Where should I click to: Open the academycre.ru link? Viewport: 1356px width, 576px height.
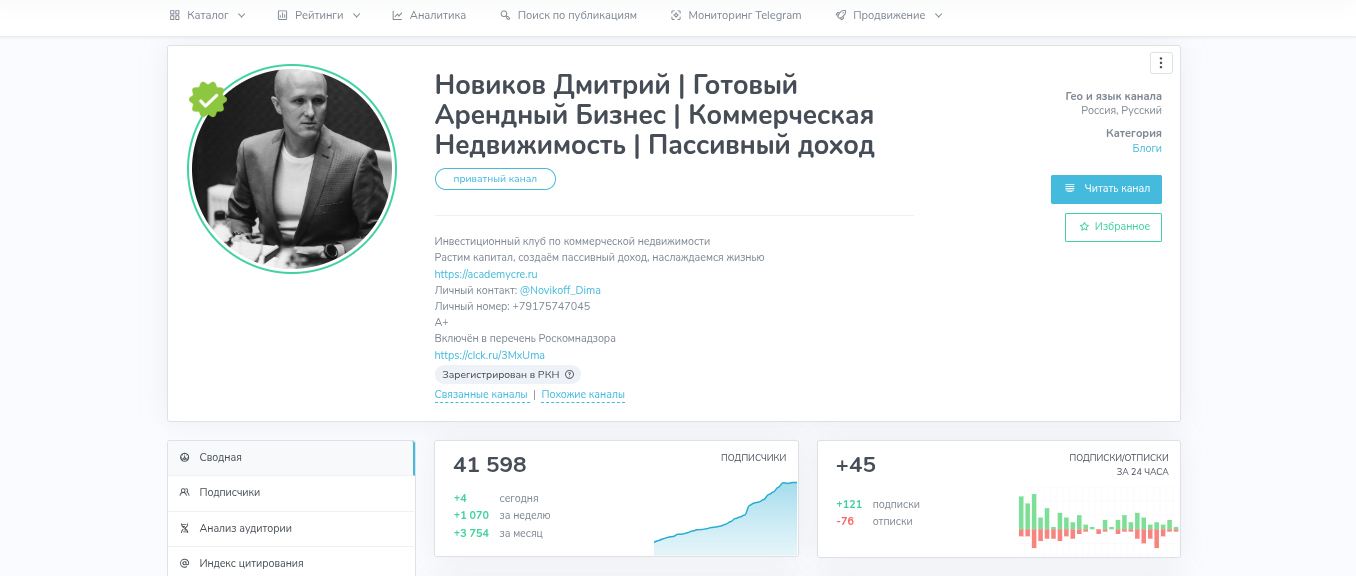click(486, 274)
